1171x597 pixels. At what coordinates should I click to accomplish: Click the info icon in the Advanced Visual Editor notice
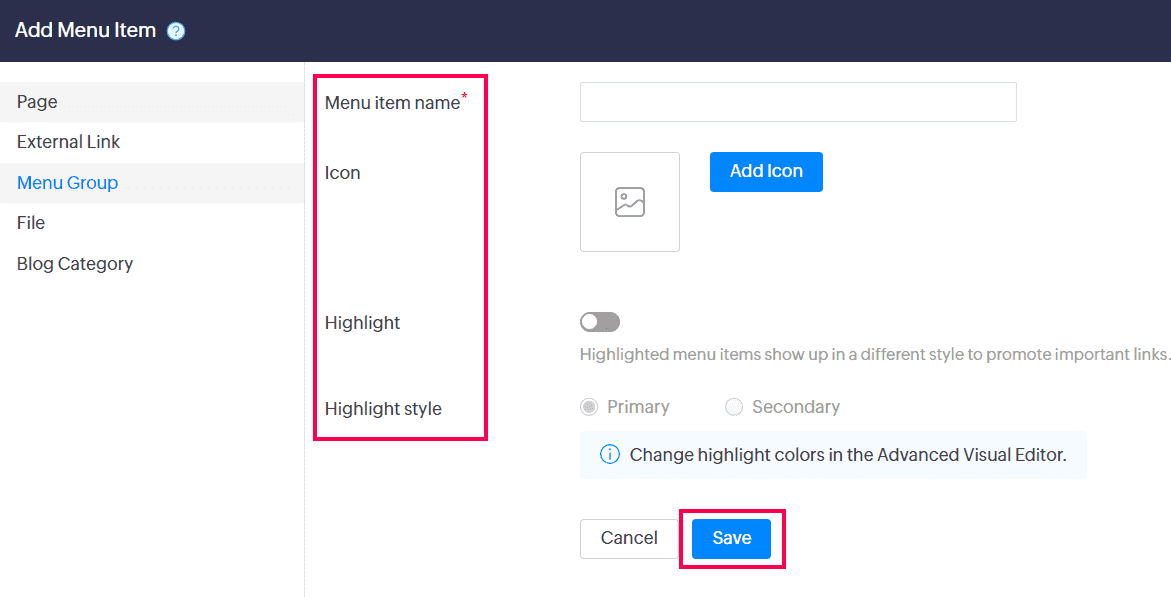[x=609, y=454]
